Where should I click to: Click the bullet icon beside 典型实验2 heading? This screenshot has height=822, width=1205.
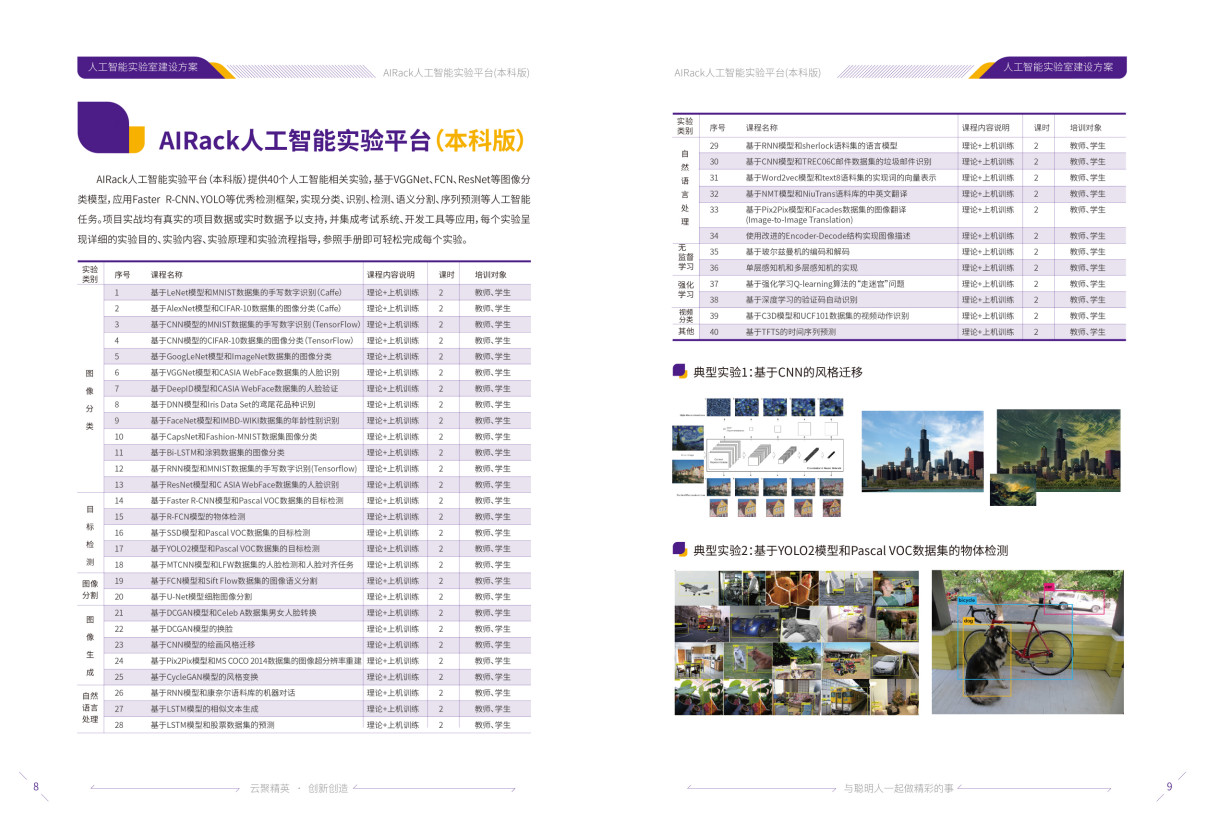pos(679,550)
